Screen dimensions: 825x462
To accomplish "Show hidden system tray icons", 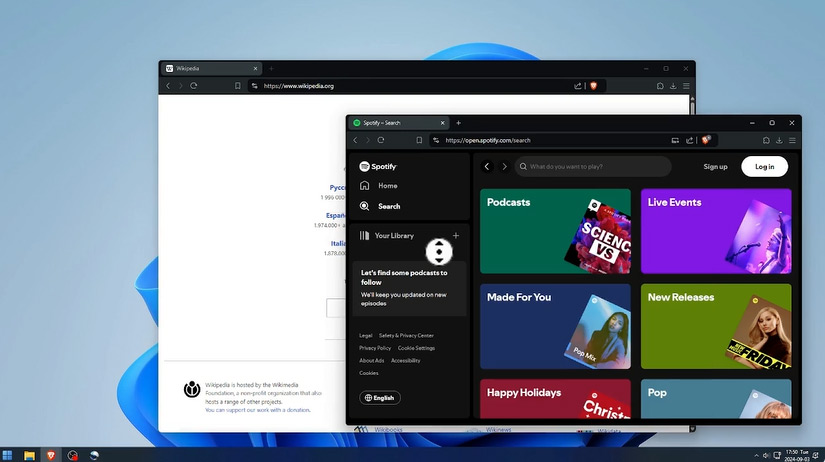I will 756,455.
